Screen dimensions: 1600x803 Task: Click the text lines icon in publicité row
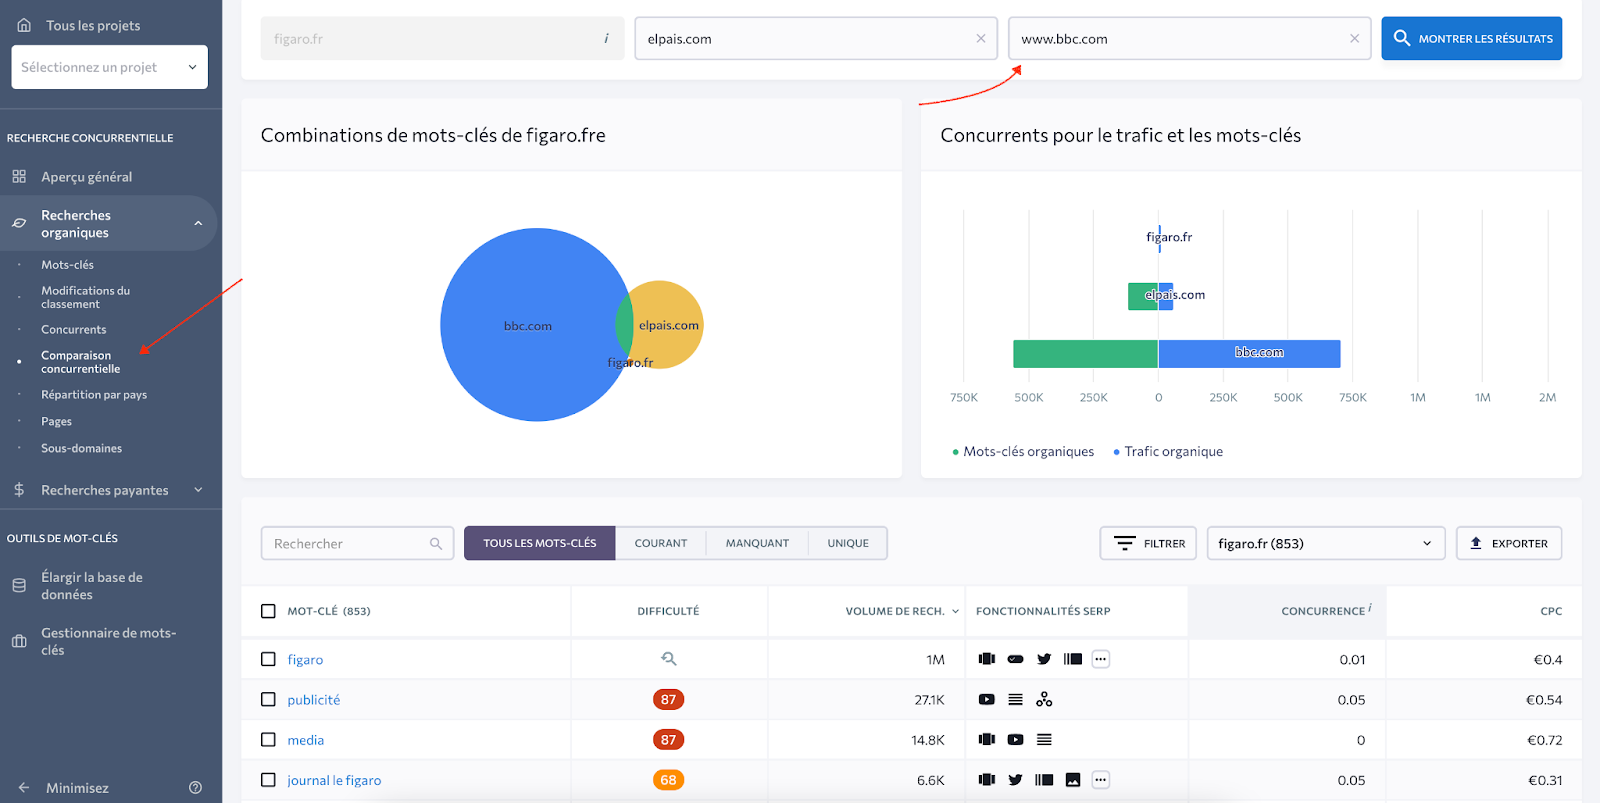click(x=1015, y=699)
